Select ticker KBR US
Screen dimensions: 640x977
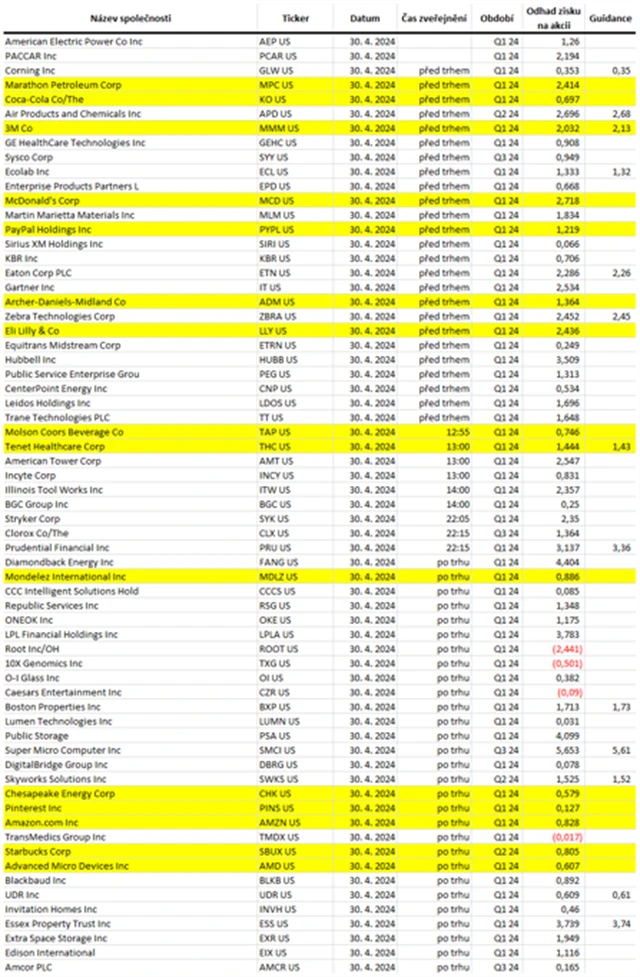[x=275, y=259]
